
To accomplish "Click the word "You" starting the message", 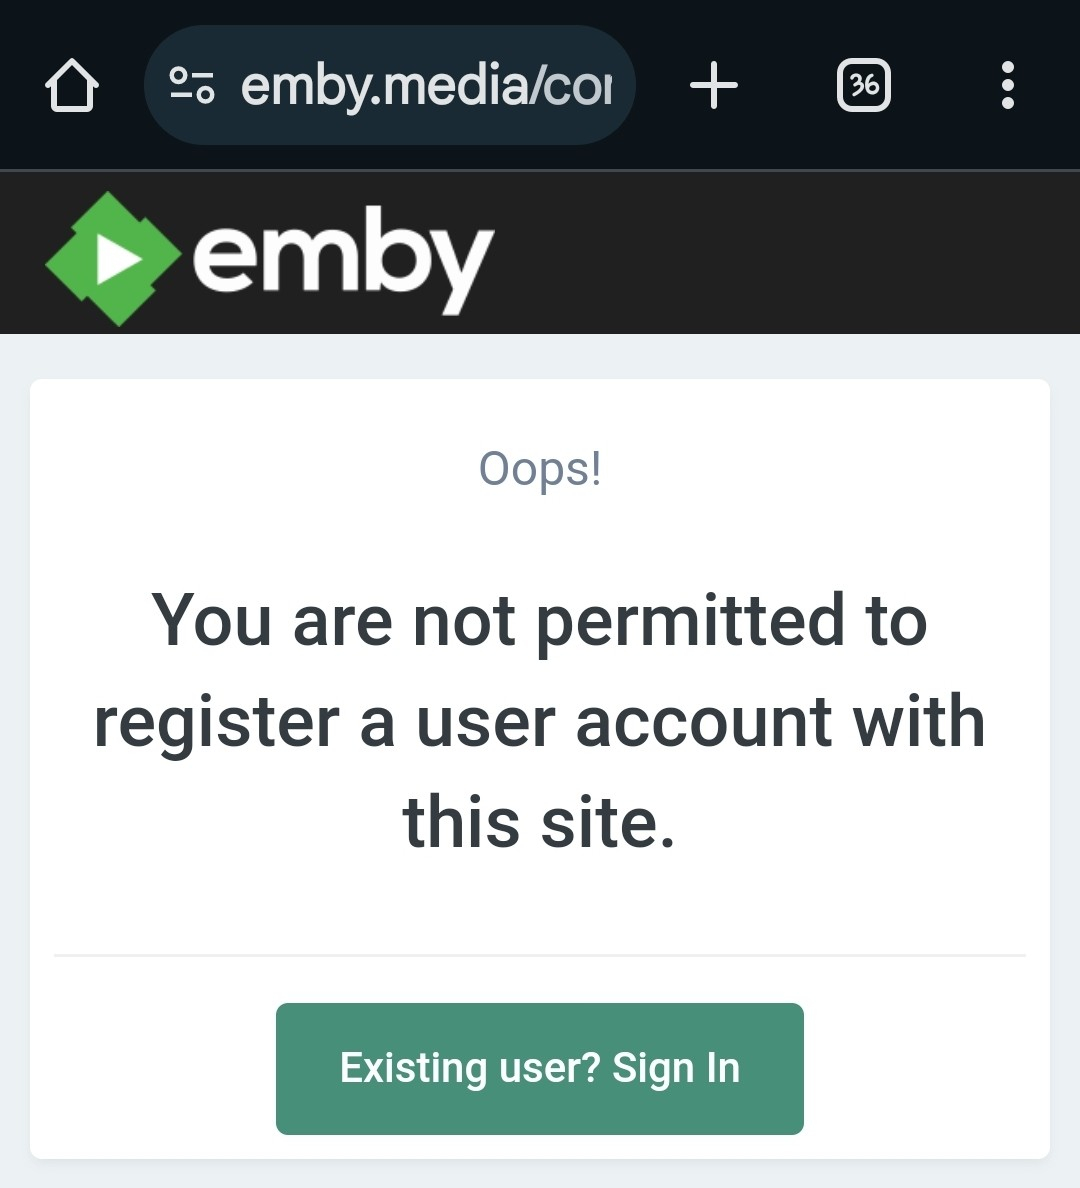I will [x=211, y=621].
